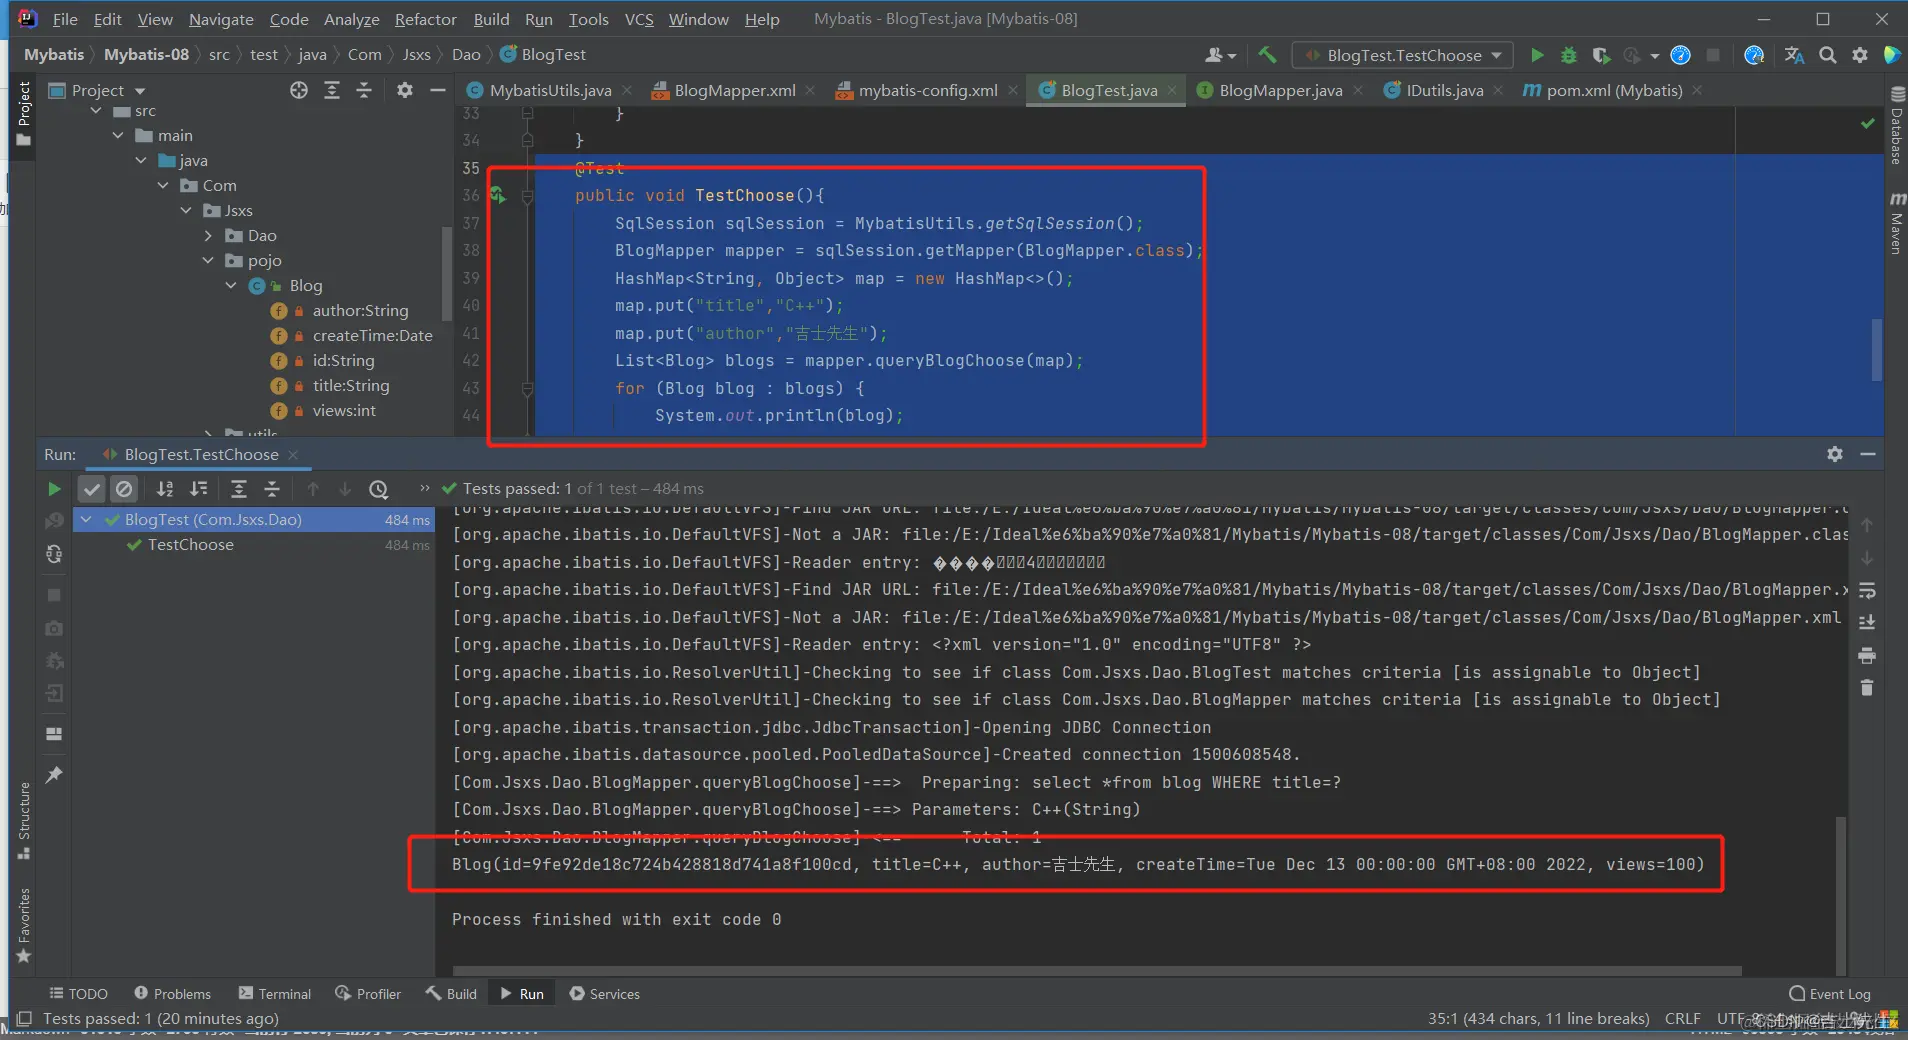Toggle auto-test in the Run panel
Image resolution: width=1908 pixels, height=1040 pixels.
click(54, 554)
